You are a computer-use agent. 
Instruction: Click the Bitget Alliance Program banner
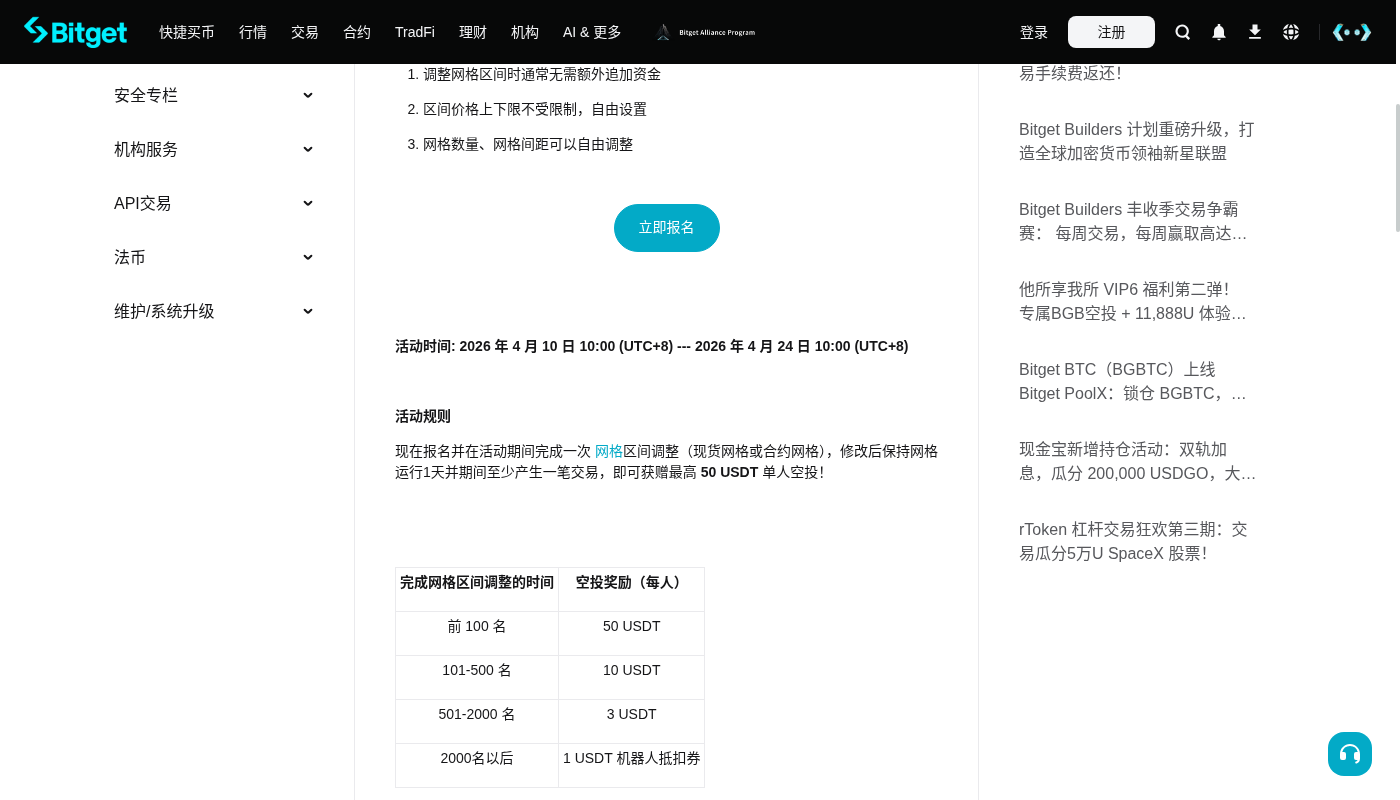point(705,32)
